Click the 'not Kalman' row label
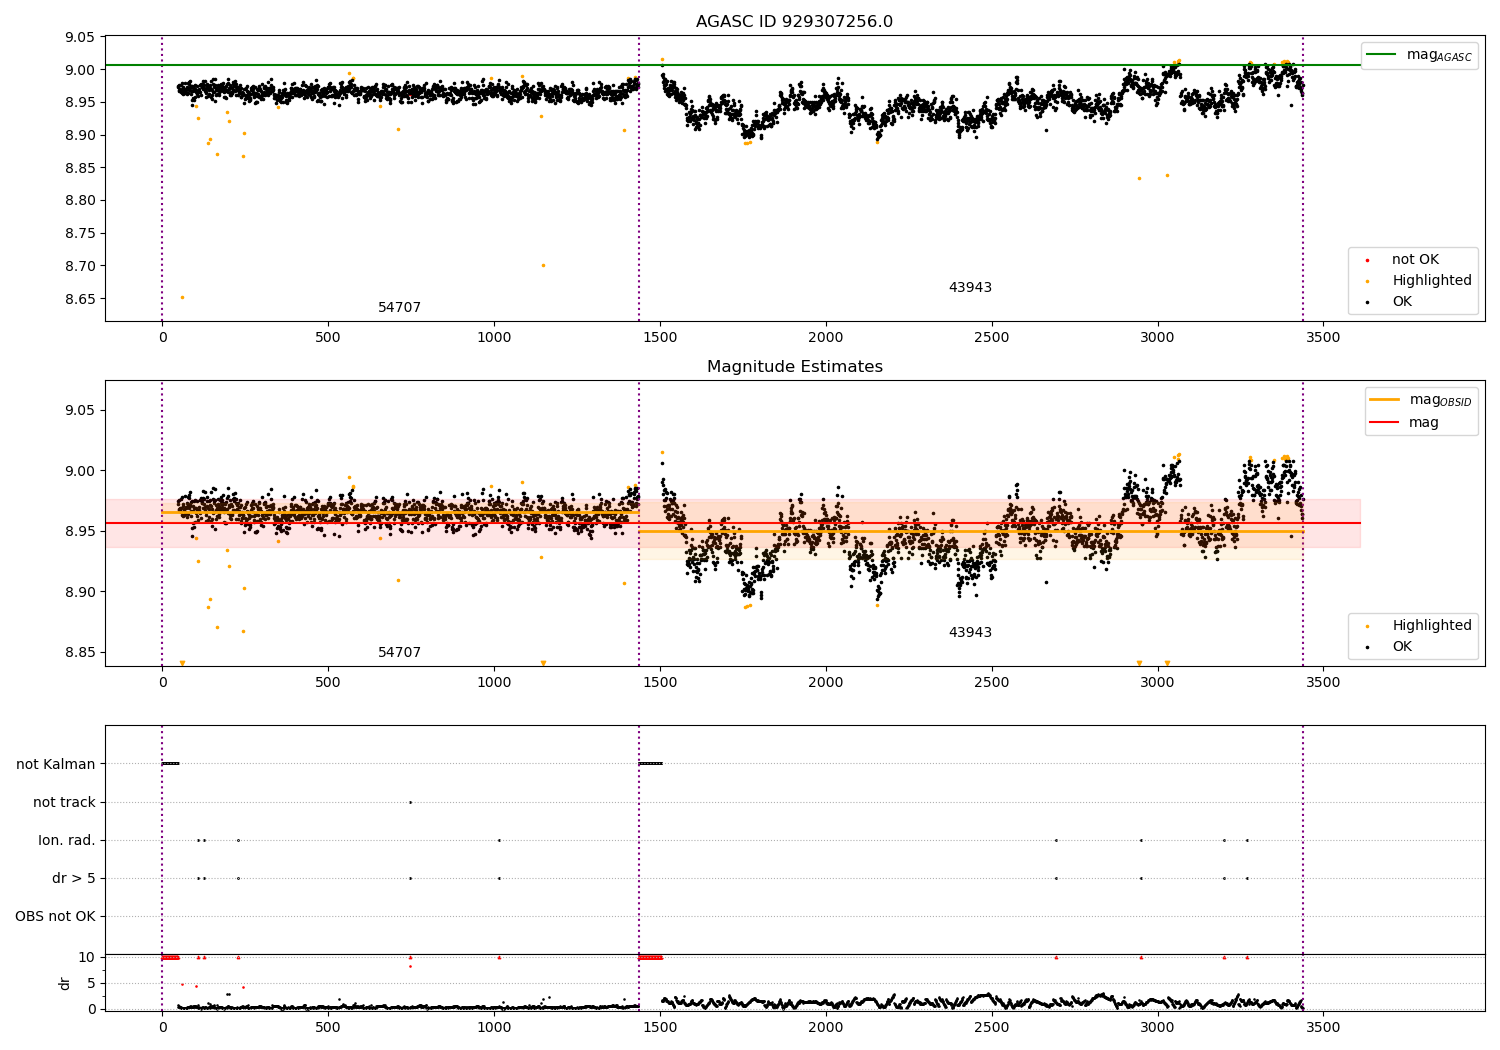The height and width of the screenshot is (1050, 1500). click(x=56, y=764)
